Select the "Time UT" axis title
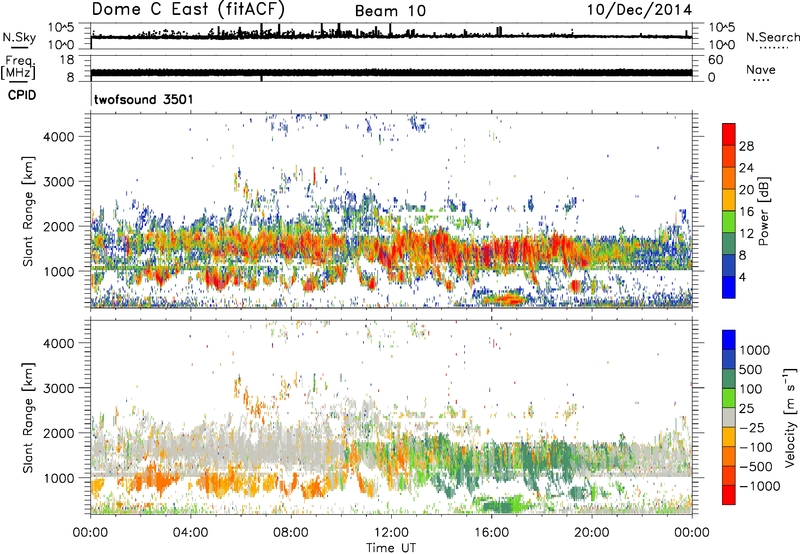Screen dimensions: 800x554 (391, 547)
